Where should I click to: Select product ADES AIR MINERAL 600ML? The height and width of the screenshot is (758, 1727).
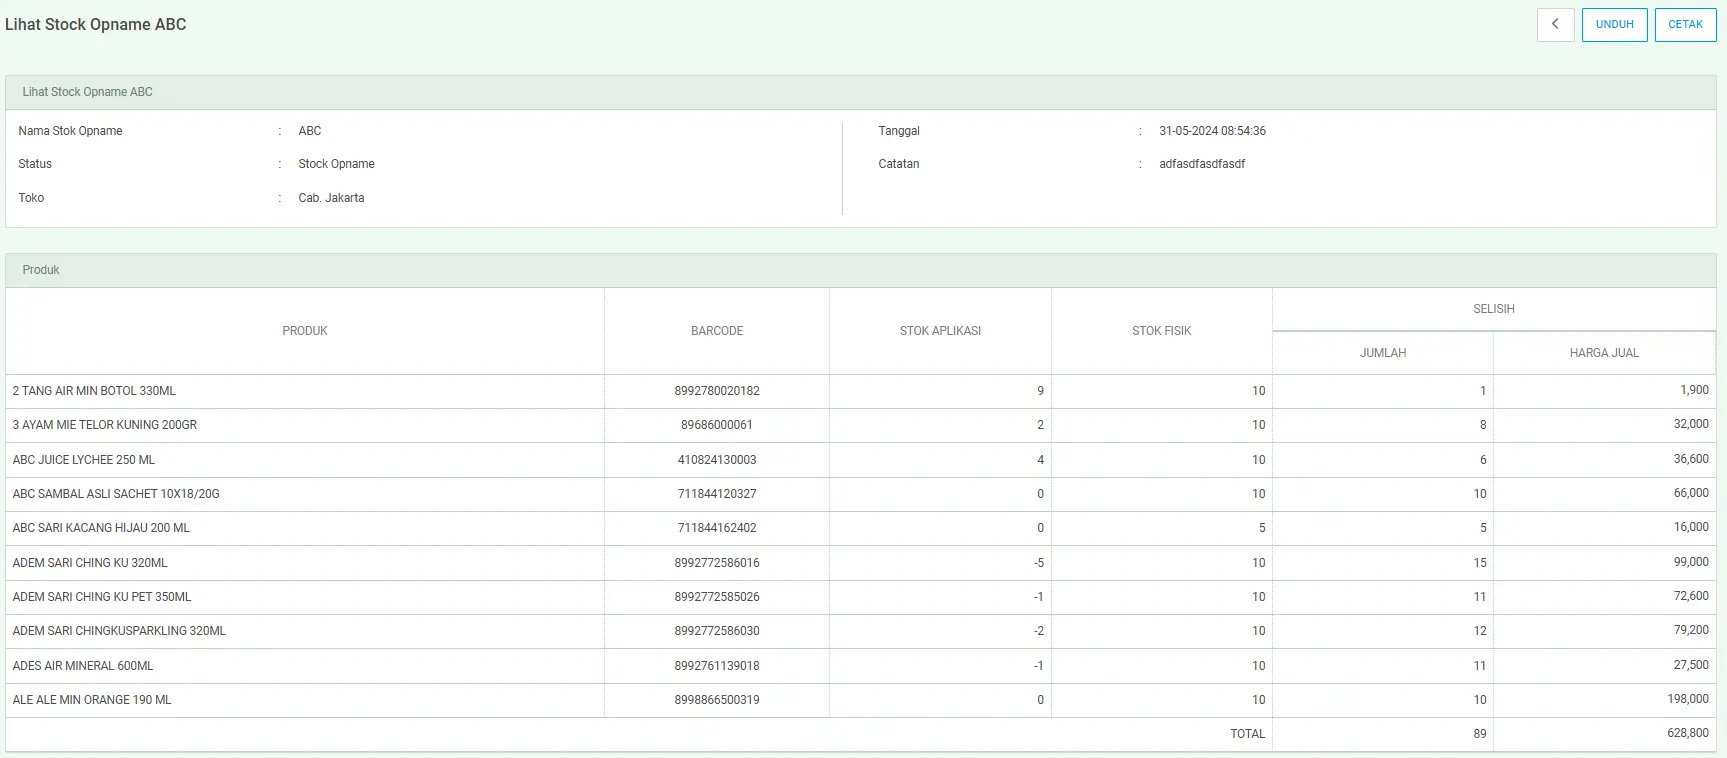click(83, 666)
